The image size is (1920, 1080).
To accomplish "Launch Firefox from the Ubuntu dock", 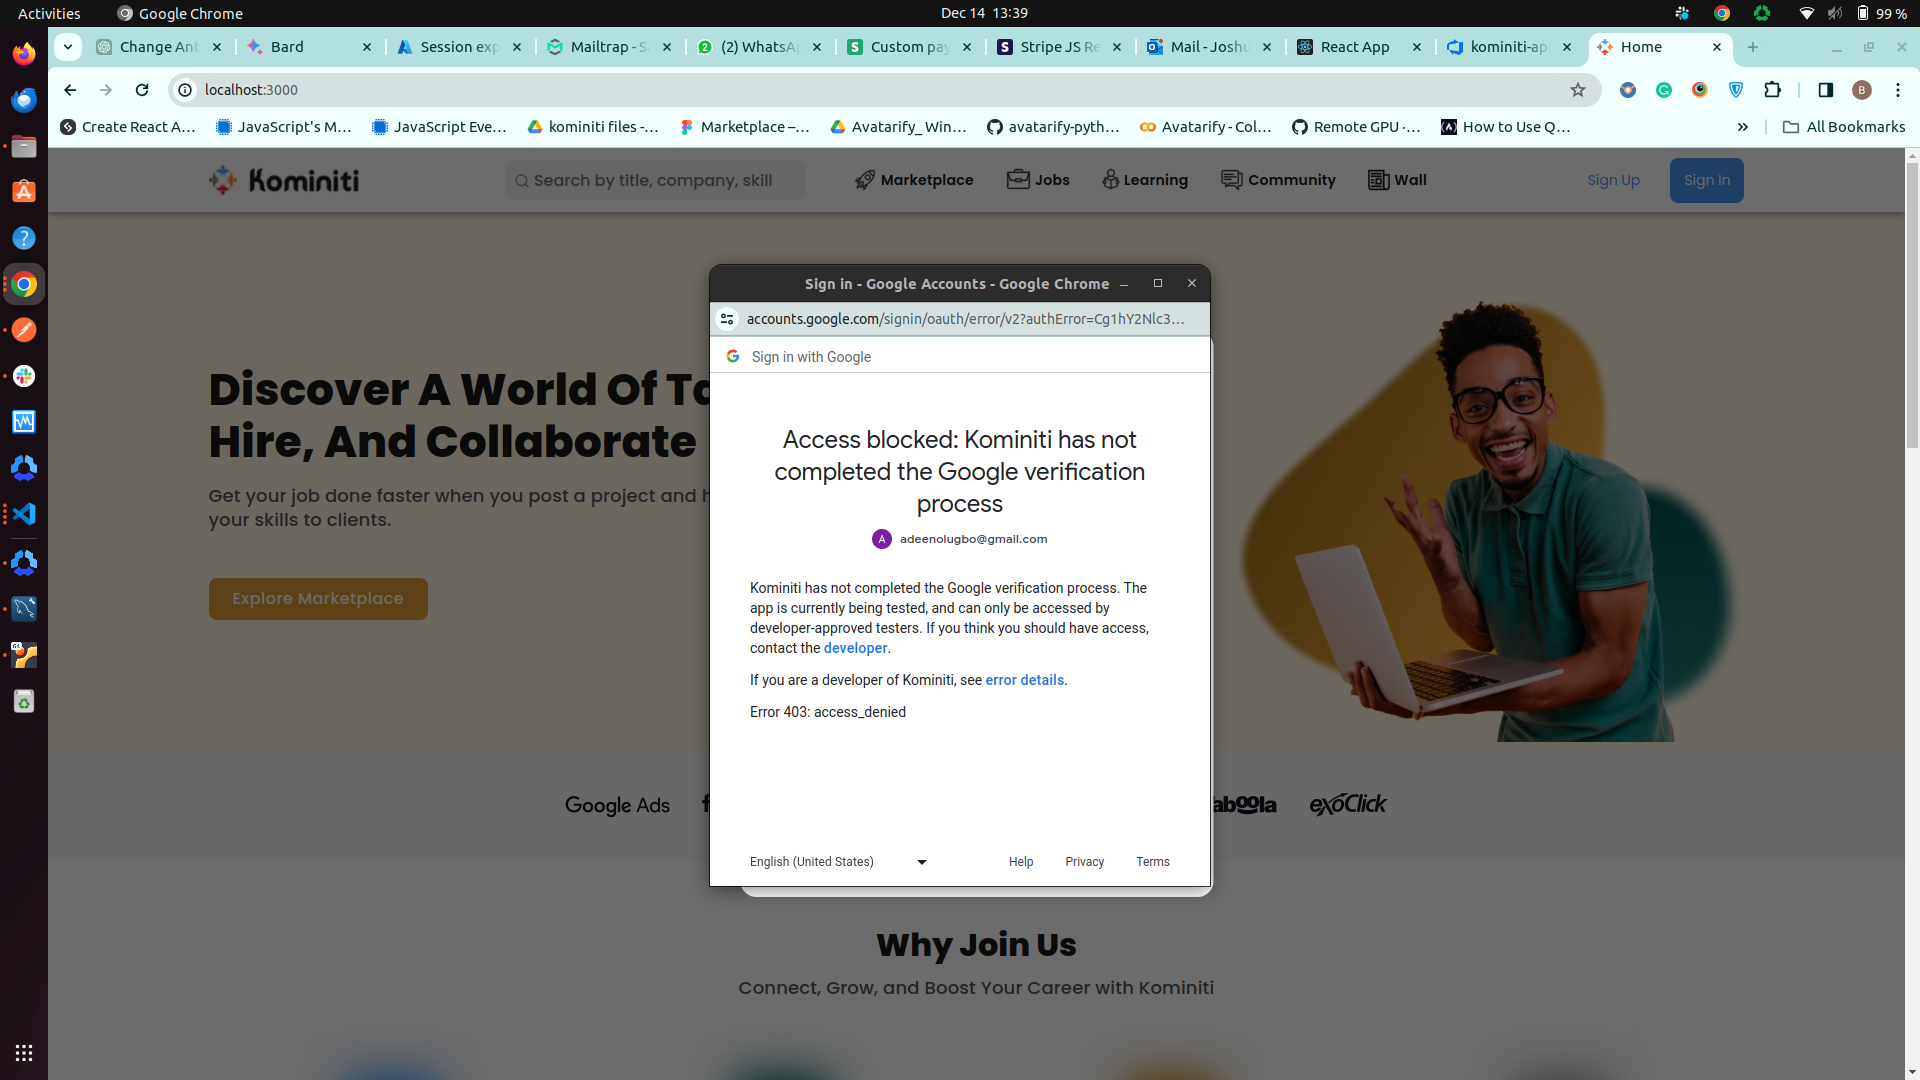I will [24, 53].
